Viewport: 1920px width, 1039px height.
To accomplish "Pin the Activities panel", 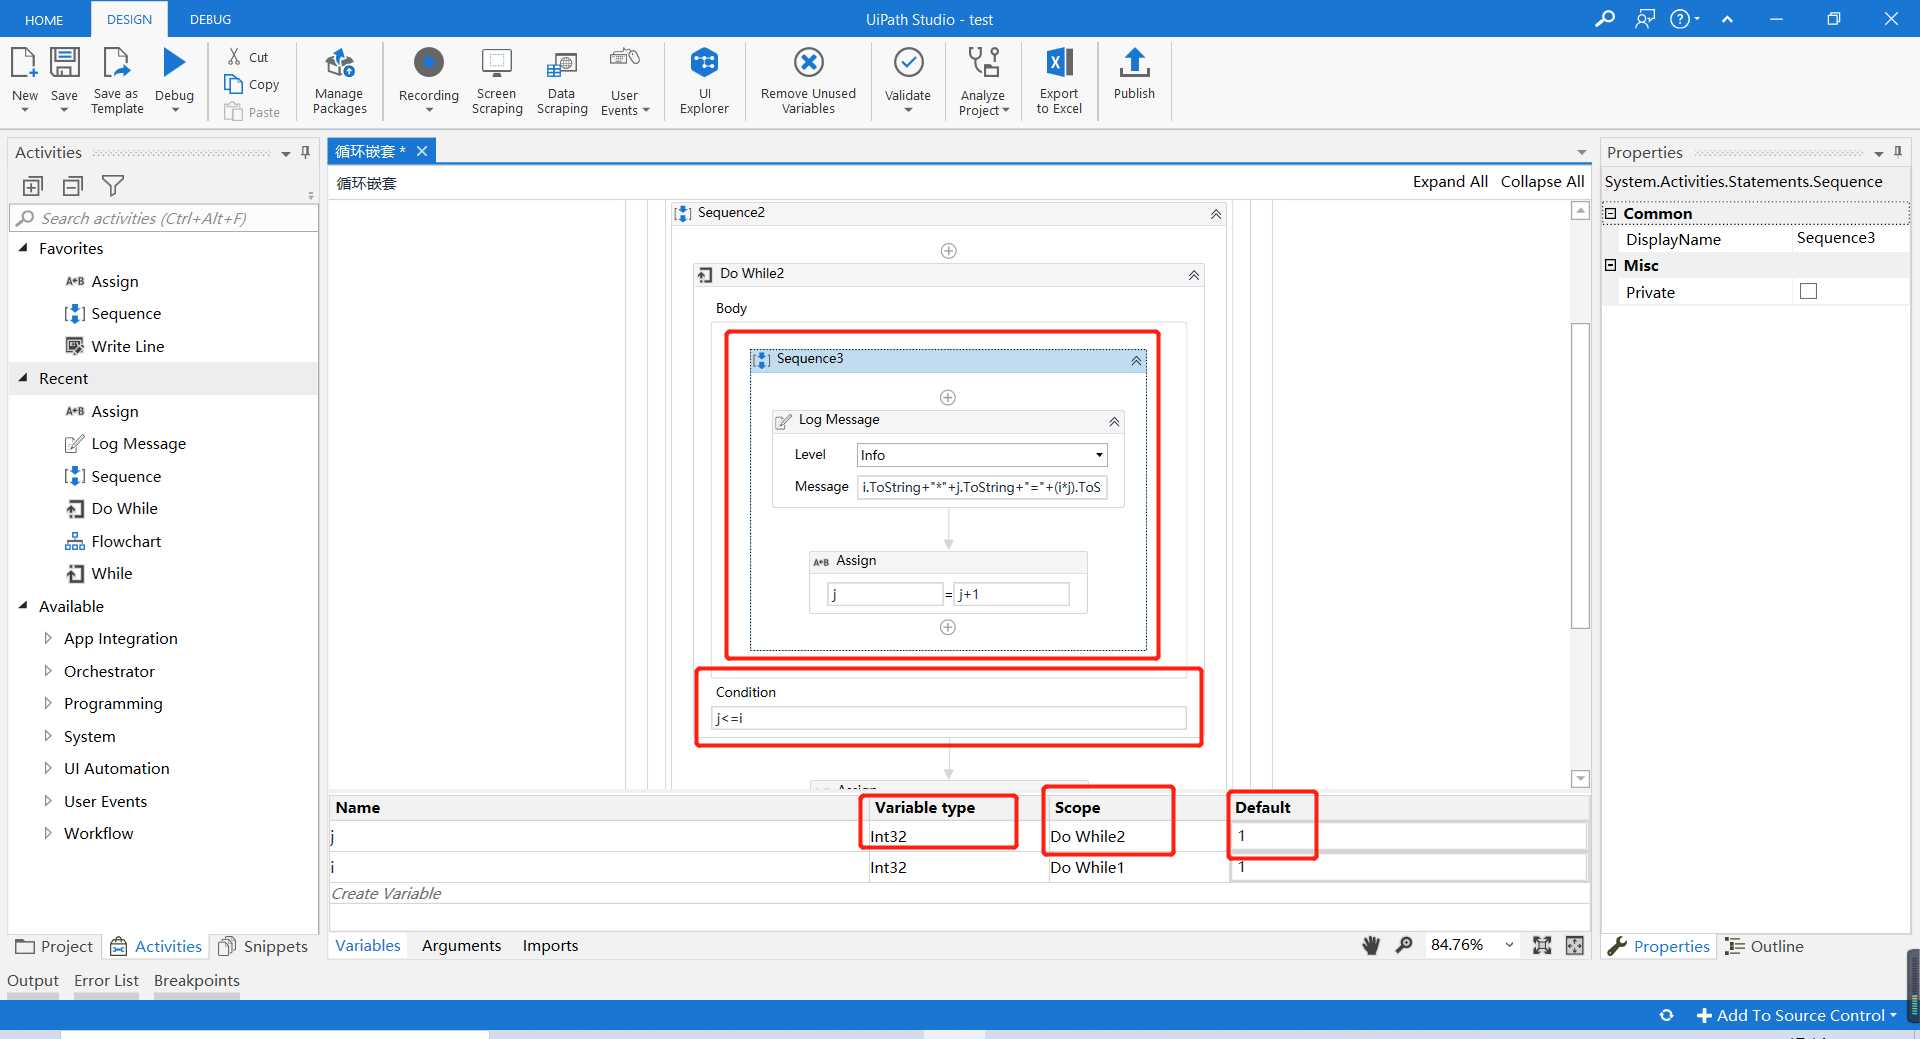I will (x=305, y=153).
